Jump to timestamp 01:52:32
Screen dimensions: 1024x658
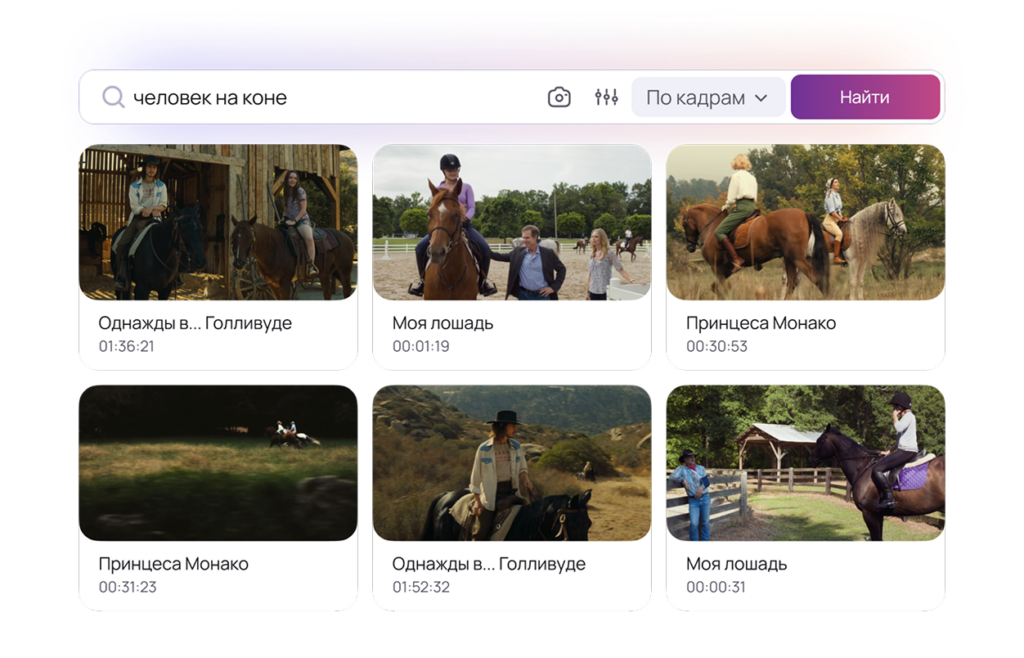pos(421,587)
